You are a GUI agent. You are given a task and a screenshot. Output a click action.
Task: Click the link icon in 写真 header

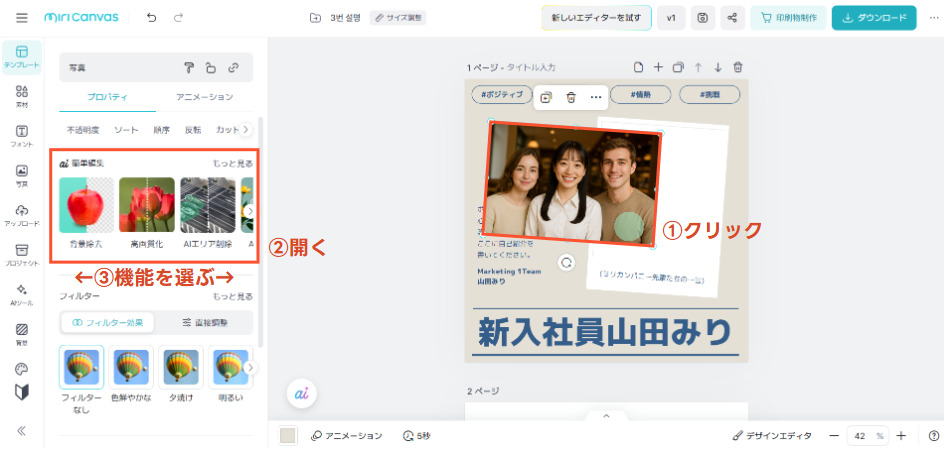click(x=233, y=68)
